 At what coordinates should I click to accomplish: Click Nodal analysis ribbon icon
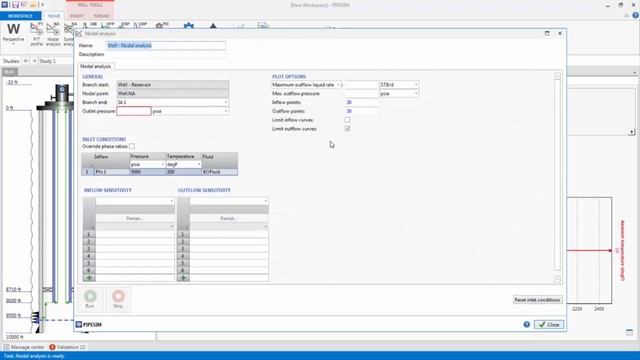tap(53, 34)
